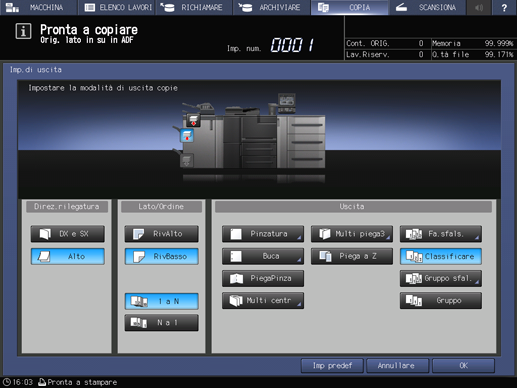
Task: Enable Piega a Z folding
Action: coord(352,256)
